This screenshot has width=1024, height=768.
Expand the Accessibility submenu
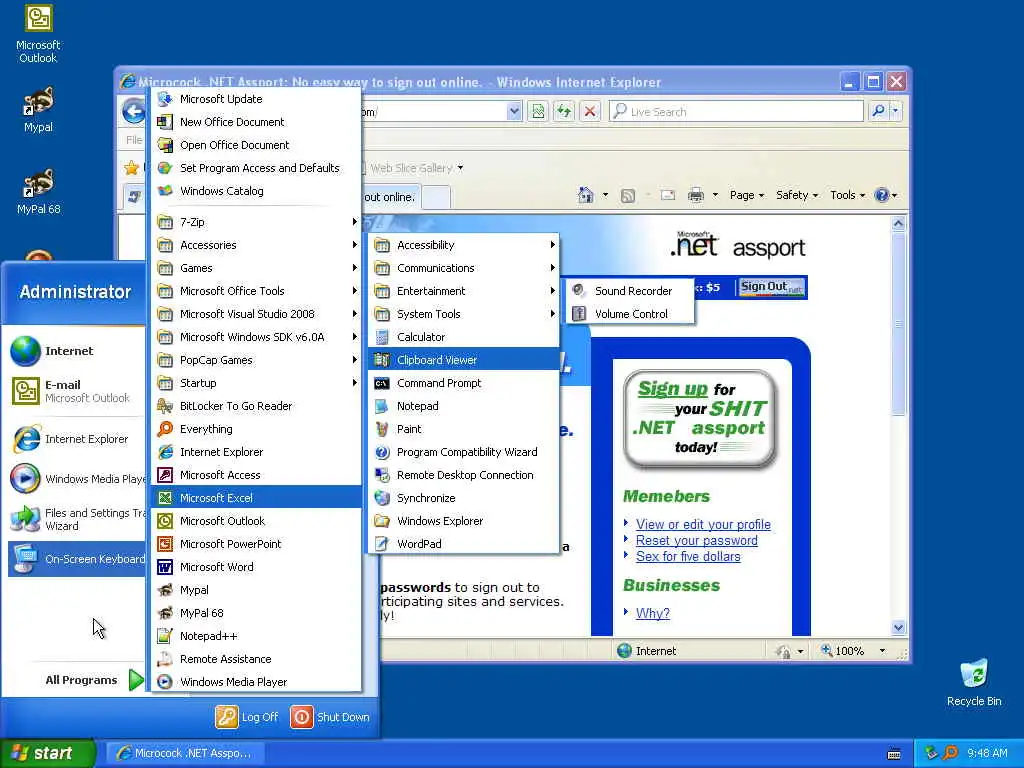(464, 245)
